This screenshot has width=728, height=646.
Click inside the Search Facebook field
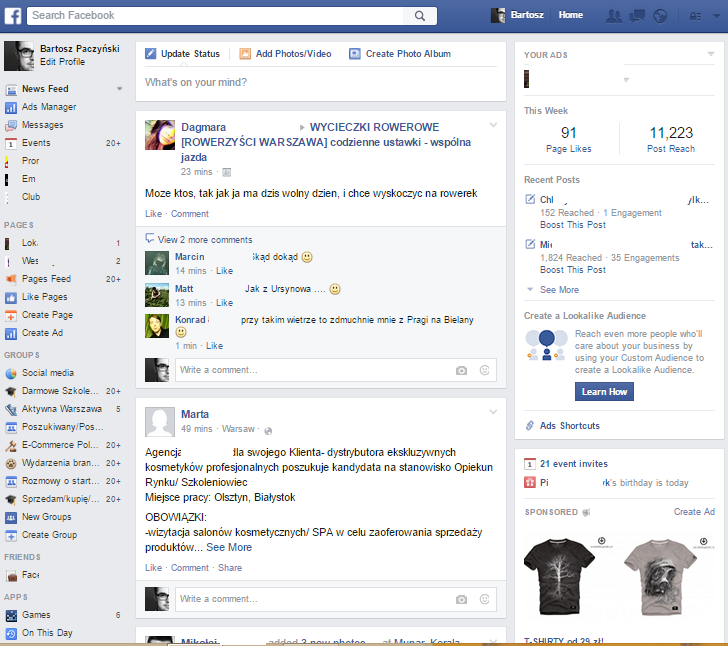tap(215, 16)
